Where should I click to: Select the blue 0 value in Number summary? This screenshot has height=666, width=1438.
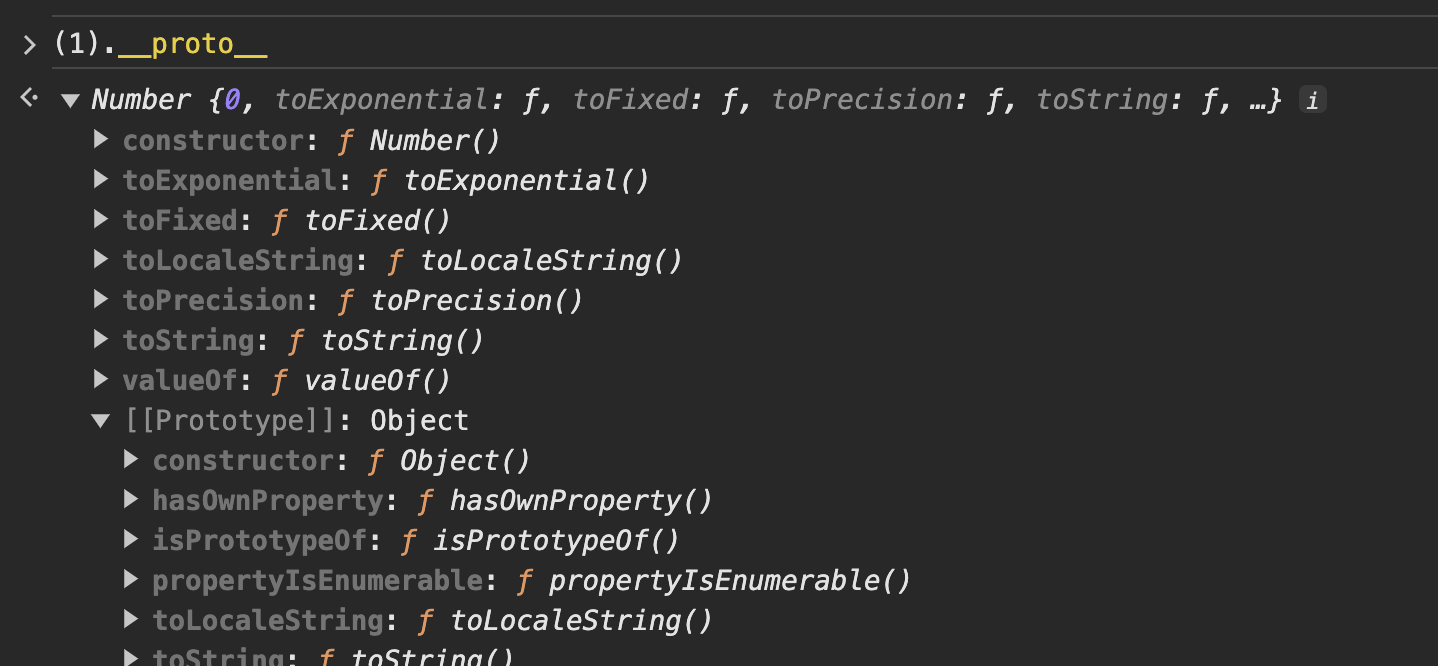coord(231,99)
